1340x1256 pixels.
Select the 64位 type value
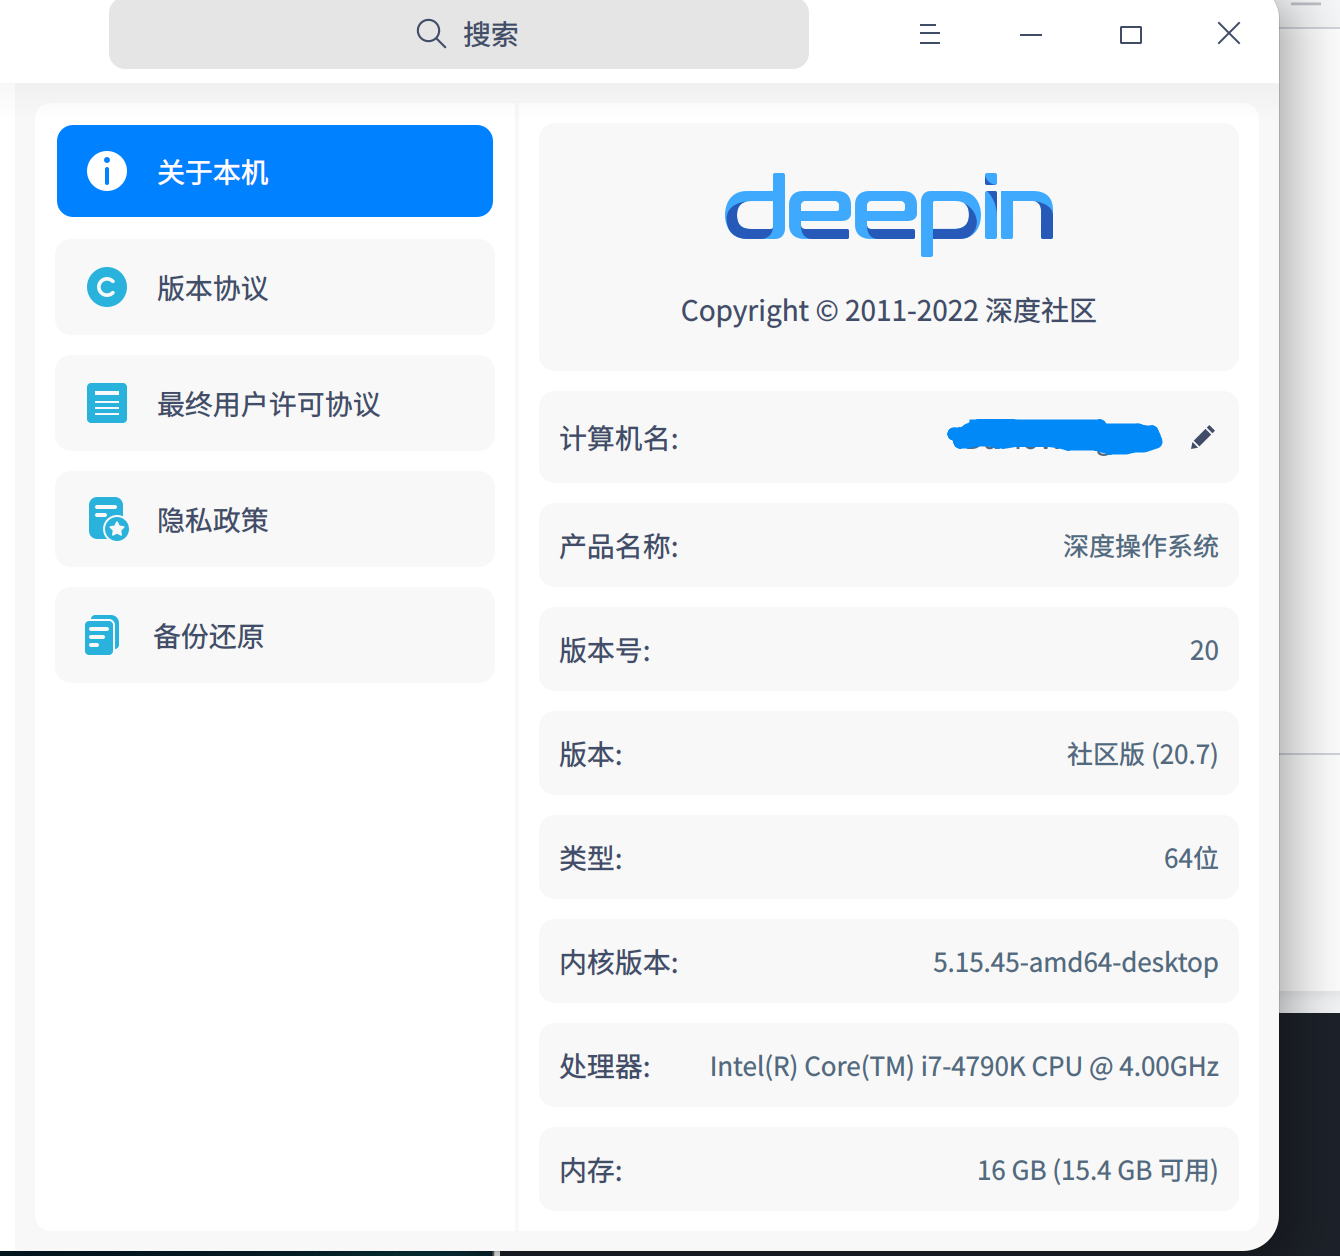pos(1191,858)
